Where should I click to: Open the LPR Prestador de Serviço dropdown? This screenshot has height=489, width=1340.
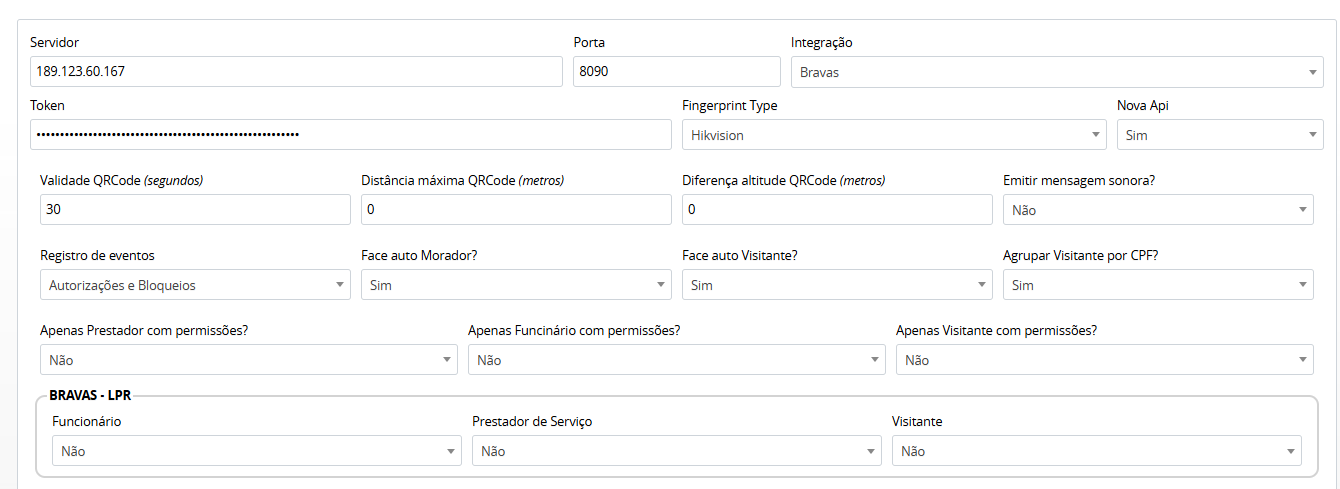point(676,451)
